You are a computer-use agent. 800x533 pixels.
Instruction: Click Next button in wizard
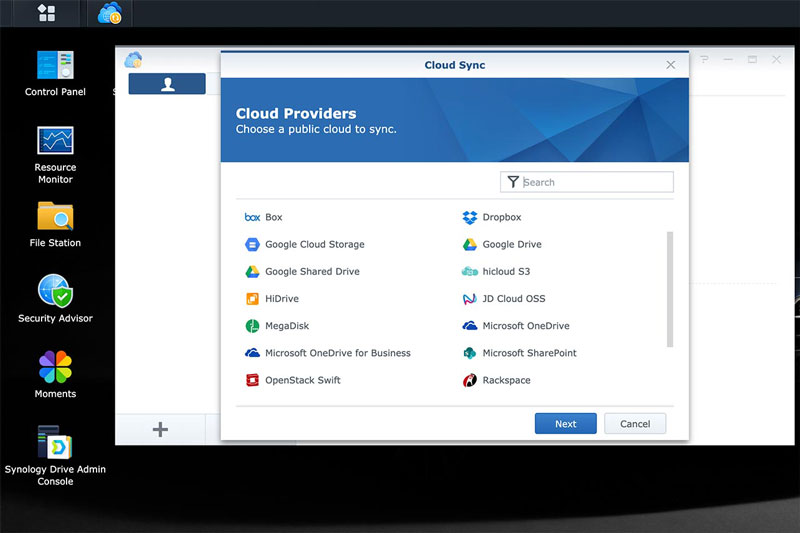click(565, 424)
